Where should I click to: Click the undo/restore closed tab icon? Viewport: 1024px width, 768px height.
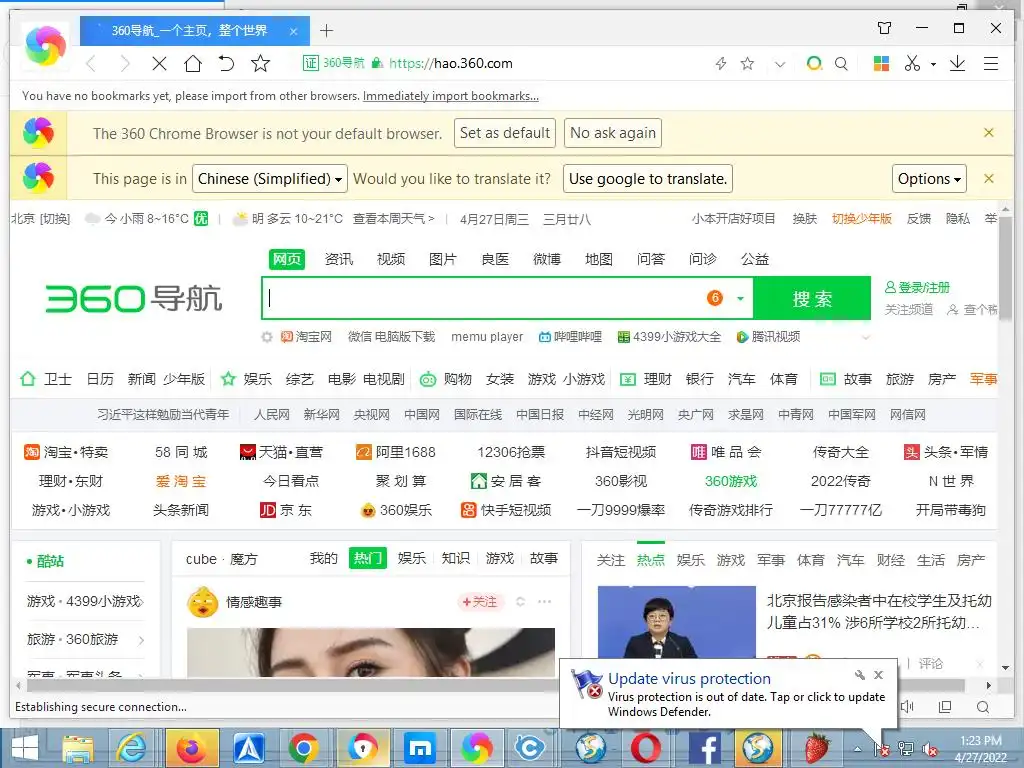[226, 63]
